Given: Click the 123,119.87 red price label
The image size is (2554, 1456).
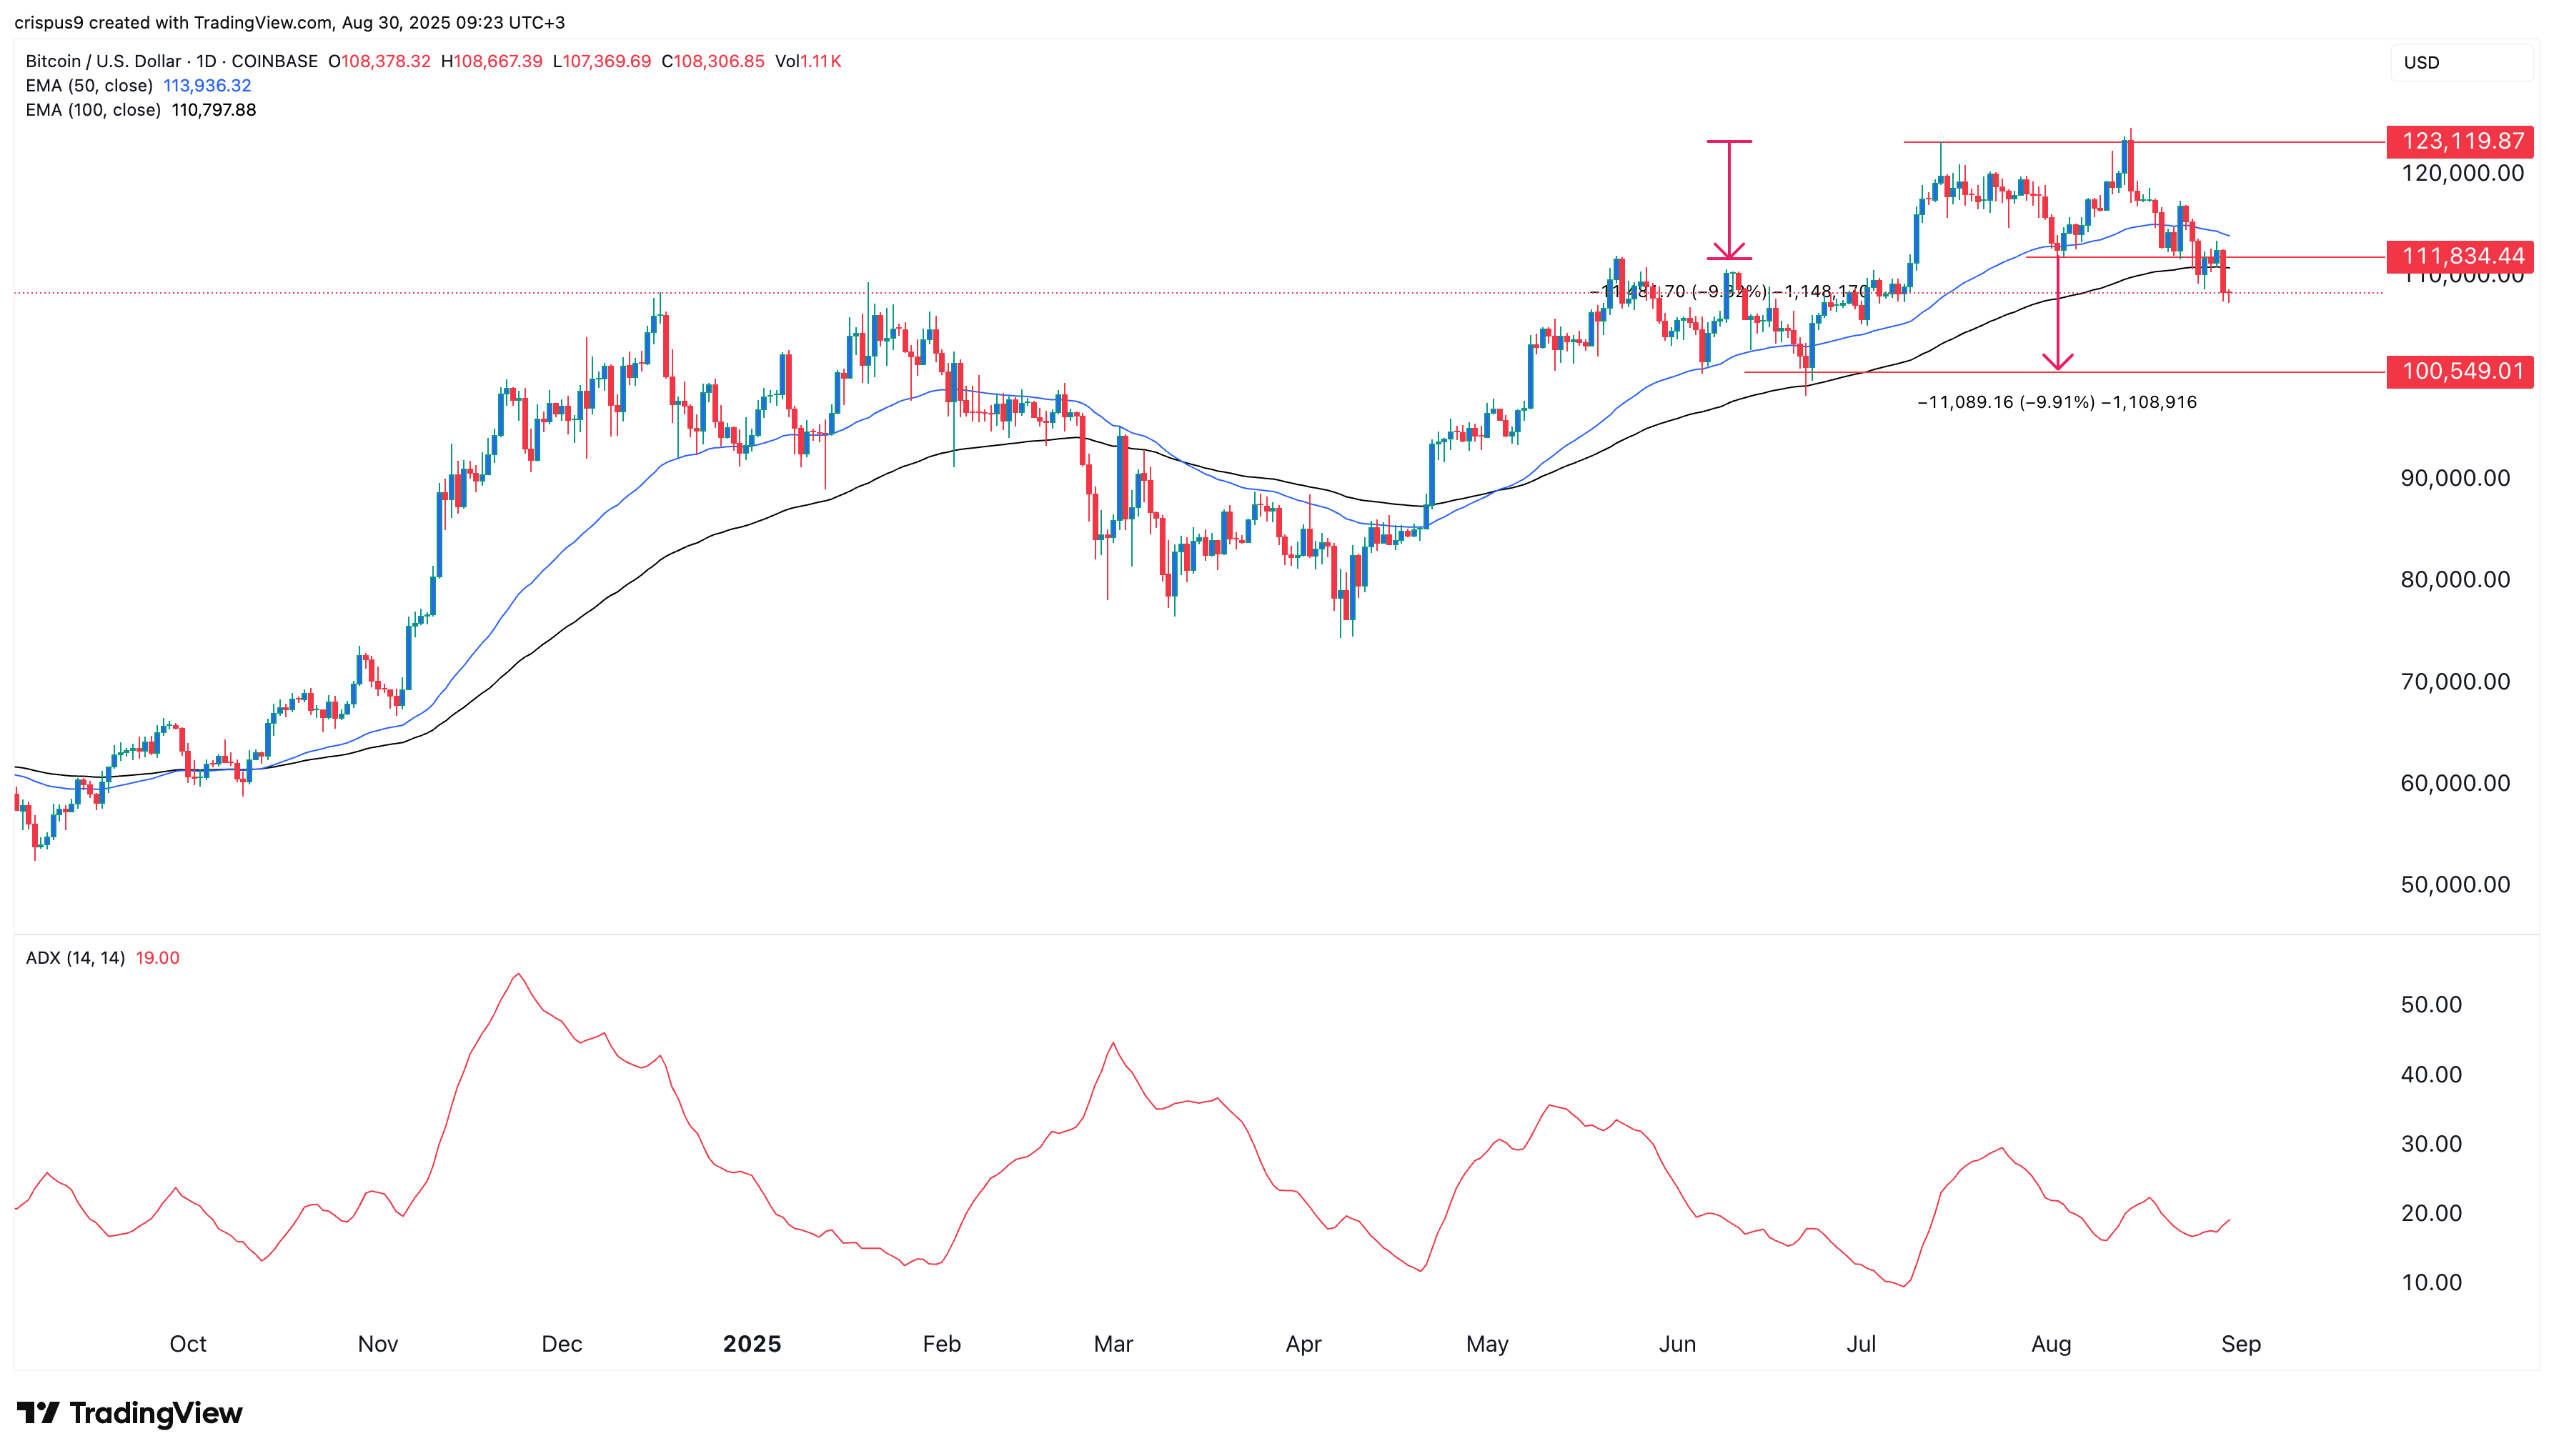Looking at the screenshot, I should point(2459,143).
